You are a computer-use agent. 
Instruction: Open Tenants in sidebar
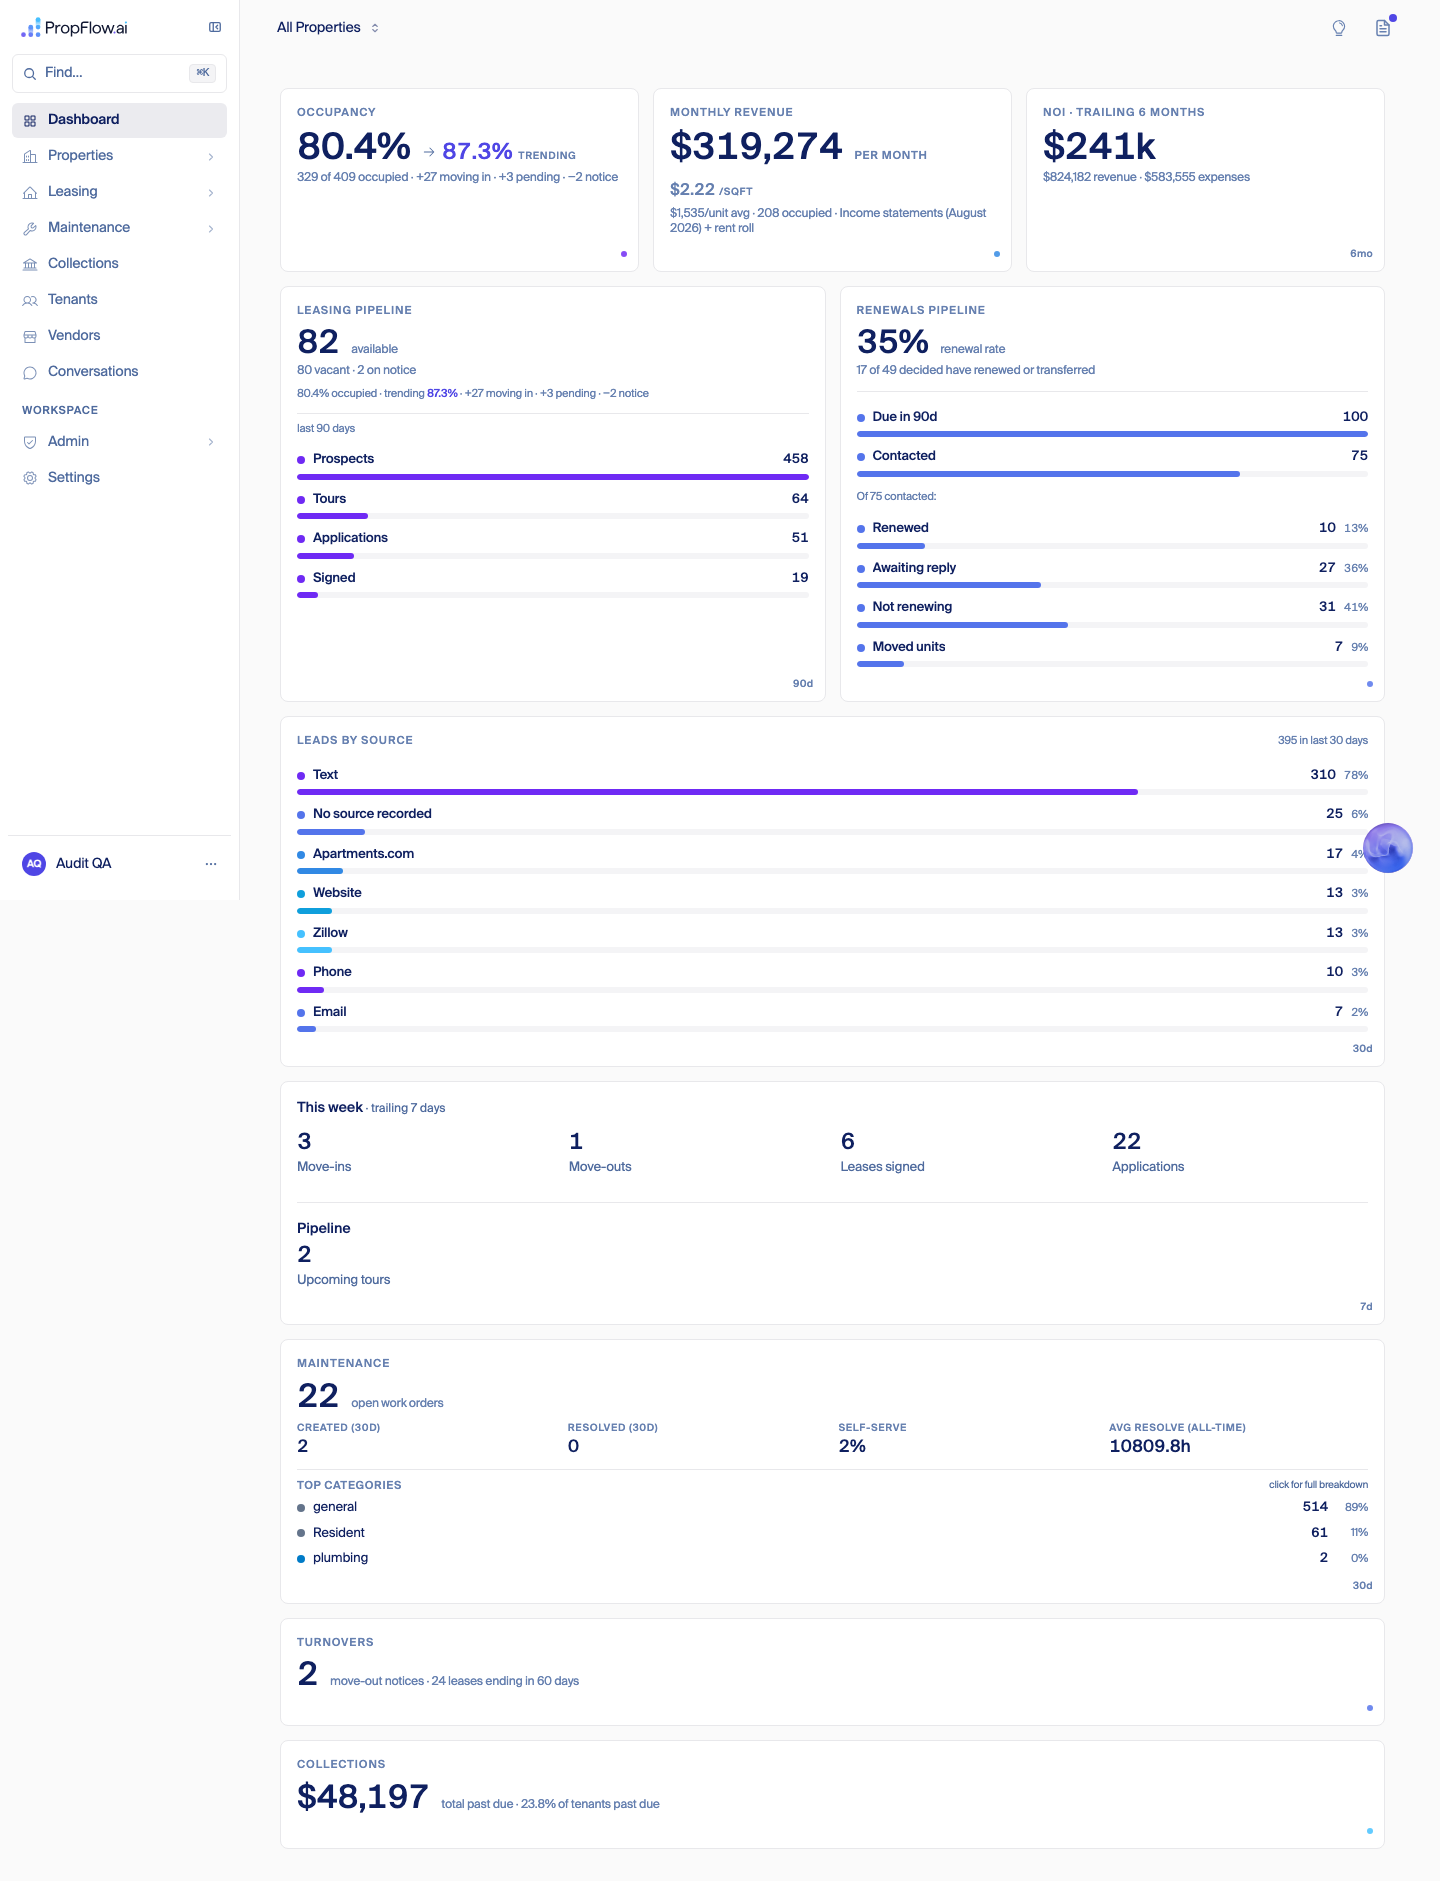click(x=119, y=300)
